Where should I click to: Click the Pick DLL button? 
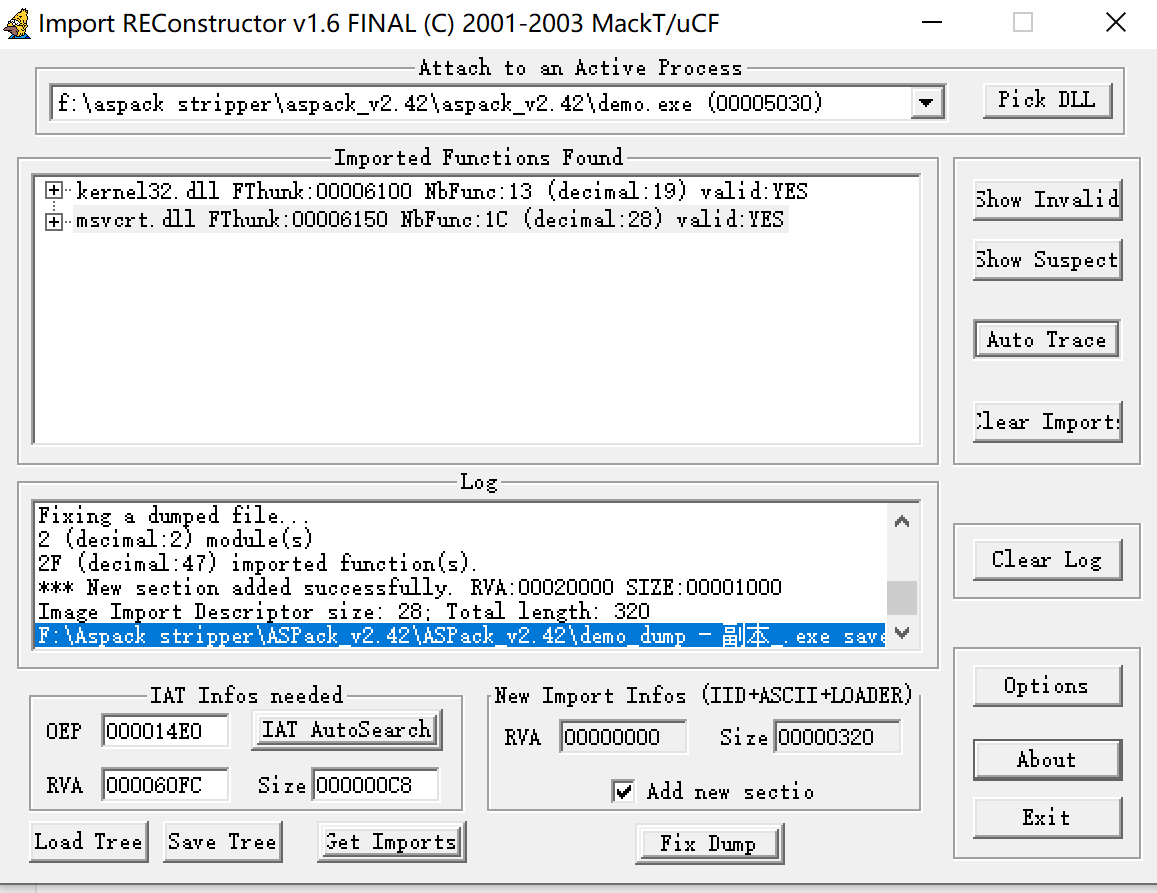(x=1046, y=100)
